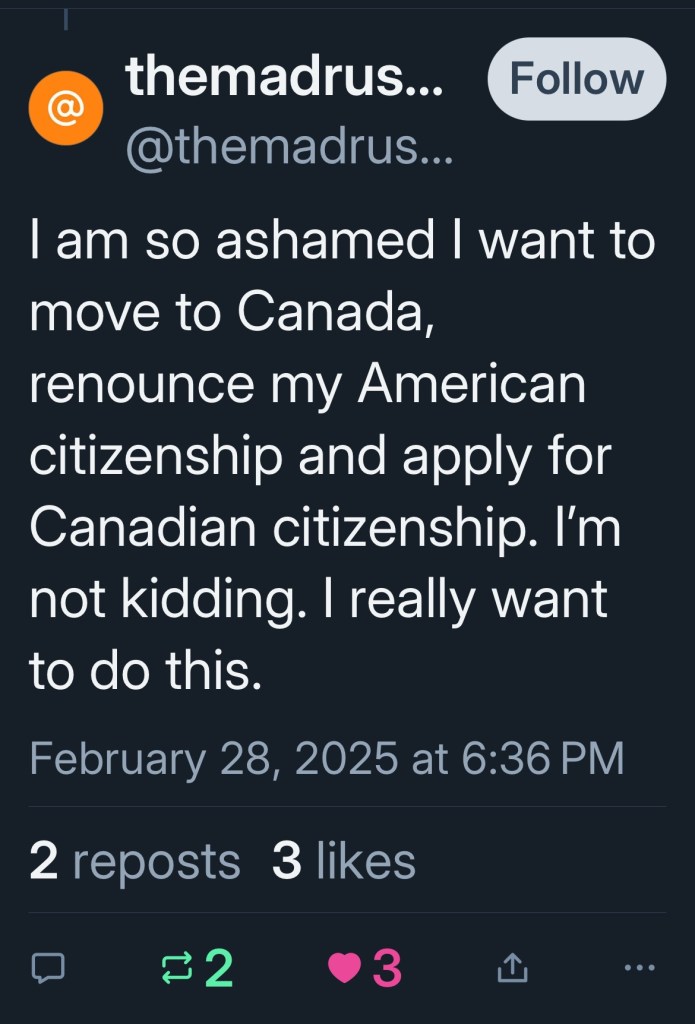Tap the share upload arrow icon

511,967
